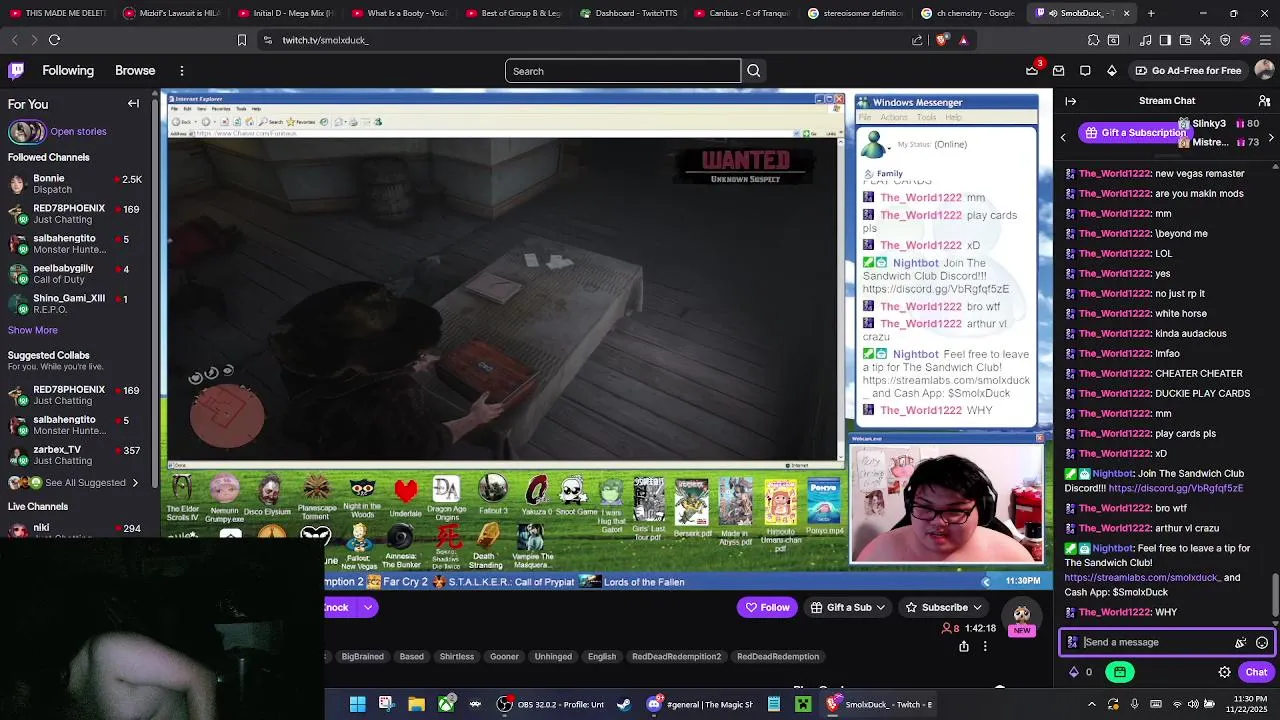The height and width of the screenshot is (720, 1280).
Task: Follow the SmolxDuck_ channel
Action: [x=767, y=607]
